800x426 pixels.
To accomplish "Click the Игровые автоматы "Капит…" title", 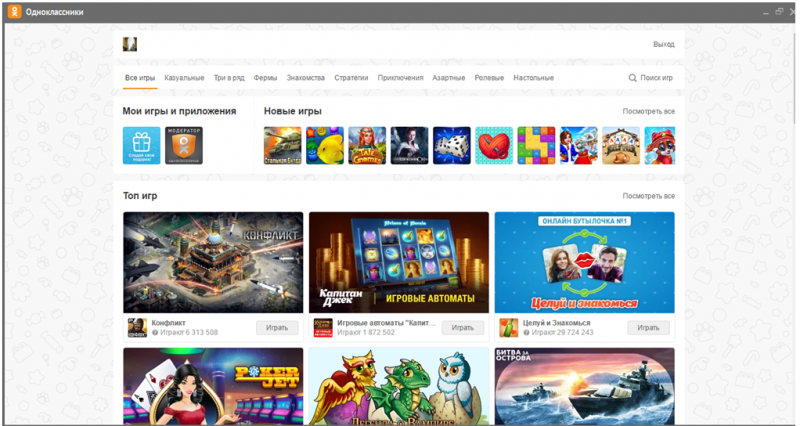I will (x=386, y=323).
